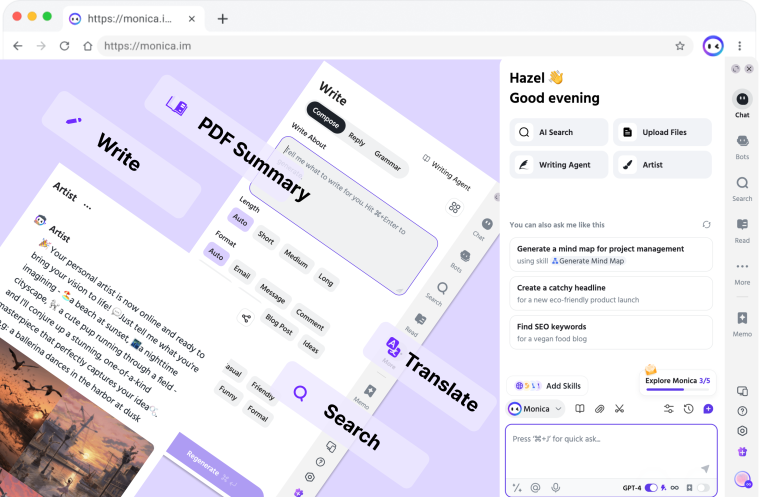Click the Add Skills button
This screenshot has width=768, height=497.
(547, 386)
